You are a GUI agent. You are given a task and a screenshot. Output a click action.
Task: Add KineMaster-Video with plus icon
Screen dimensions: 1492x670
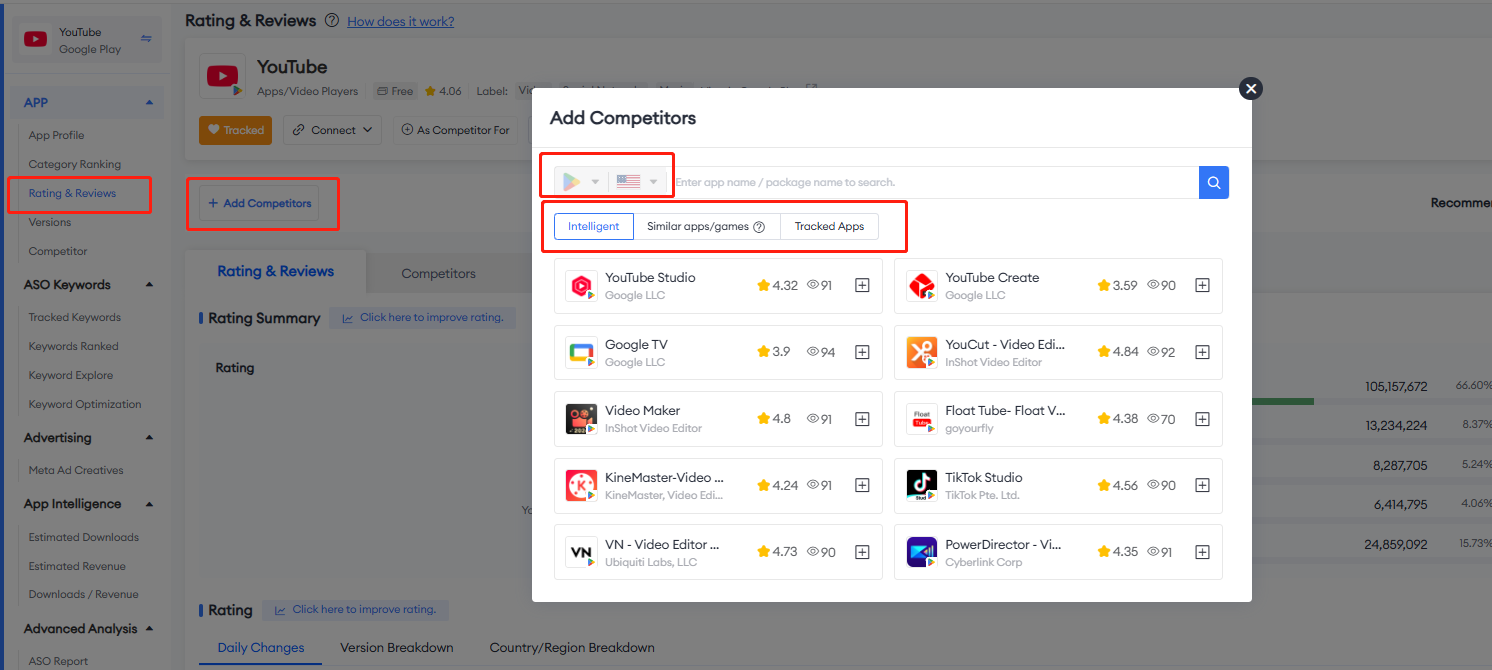862,485
